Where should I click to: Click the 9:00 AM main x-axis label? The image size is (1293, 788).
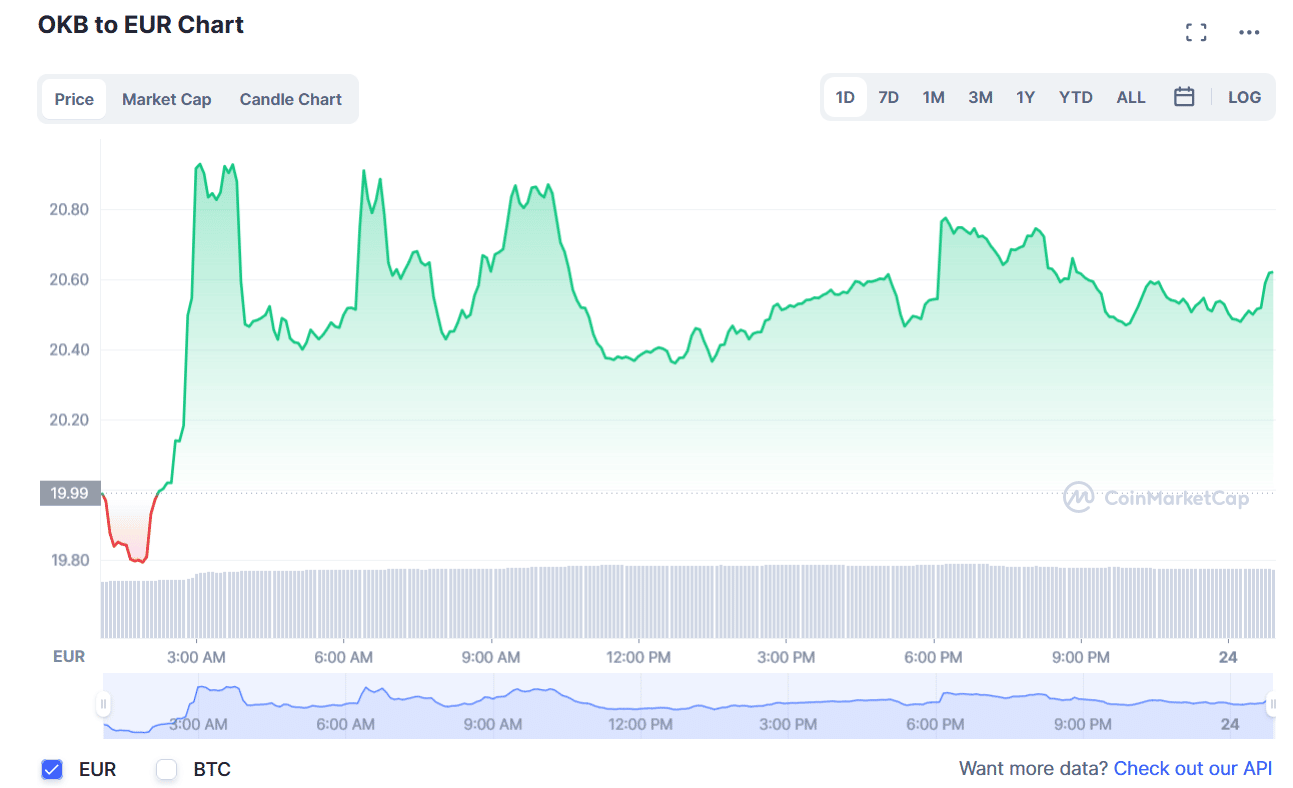[x=492, y=657]
